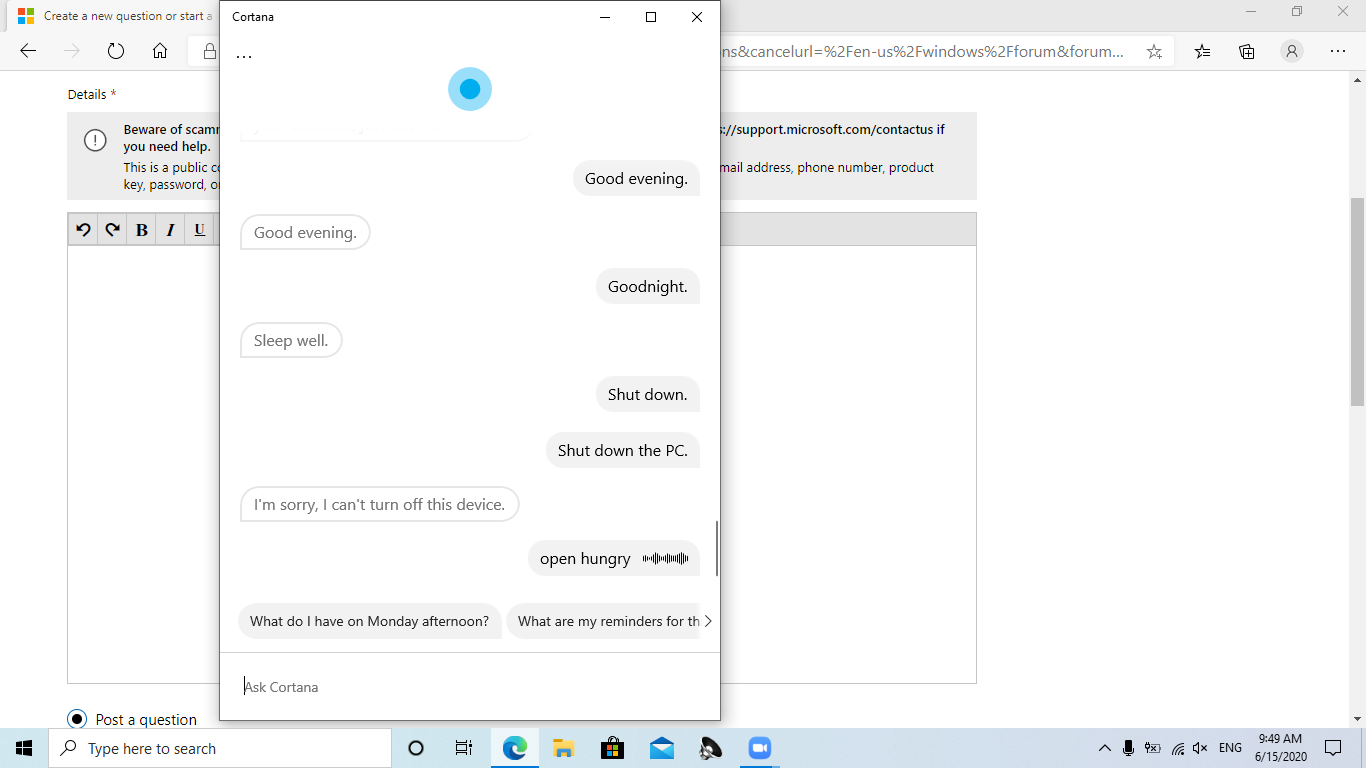Click Cortana conversation scrollbar thumb
The image size is (1366, 768).
(x=717, y=548)
